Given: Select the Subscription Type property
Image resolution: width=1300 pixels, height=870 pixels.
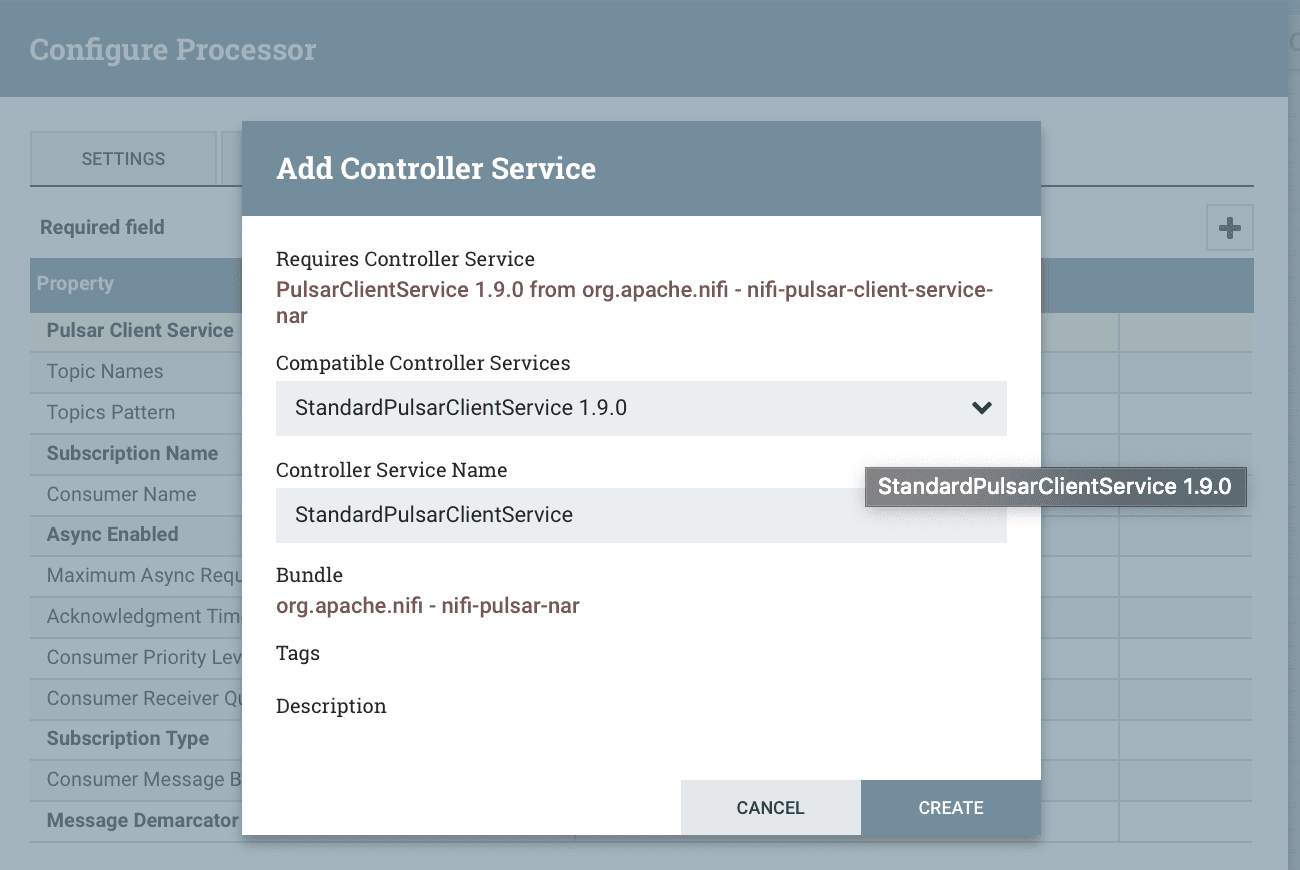Looking at the screenshot, I should (x=128, y=739).
